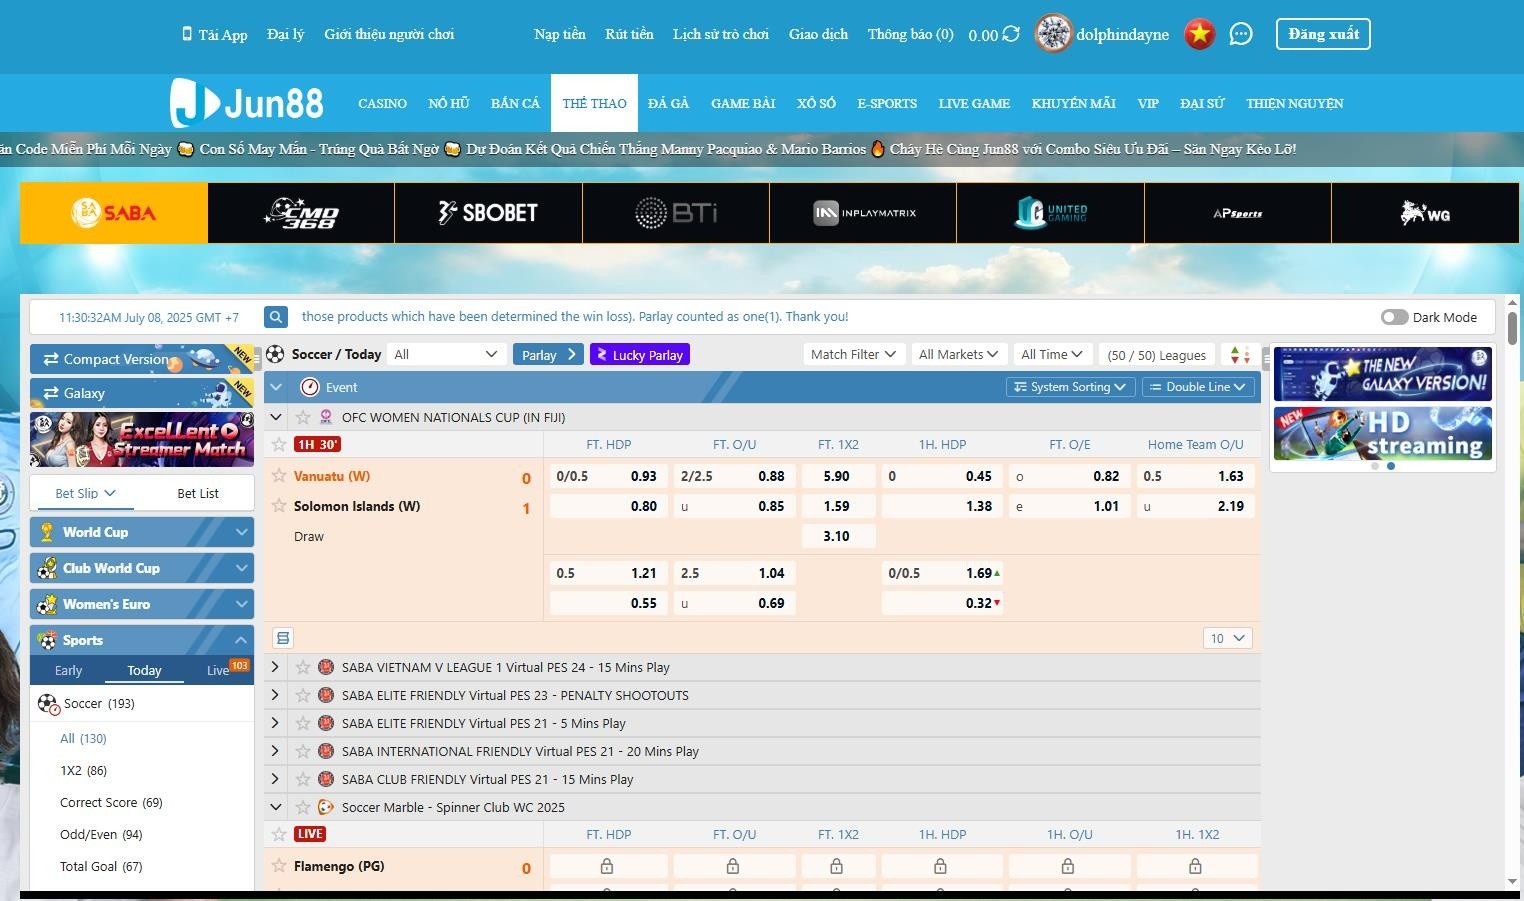Star the SABA Elite Friendly Penalty Shootouts row
1524x901 pixels.
pyautogui.click(x=303, y=695)
